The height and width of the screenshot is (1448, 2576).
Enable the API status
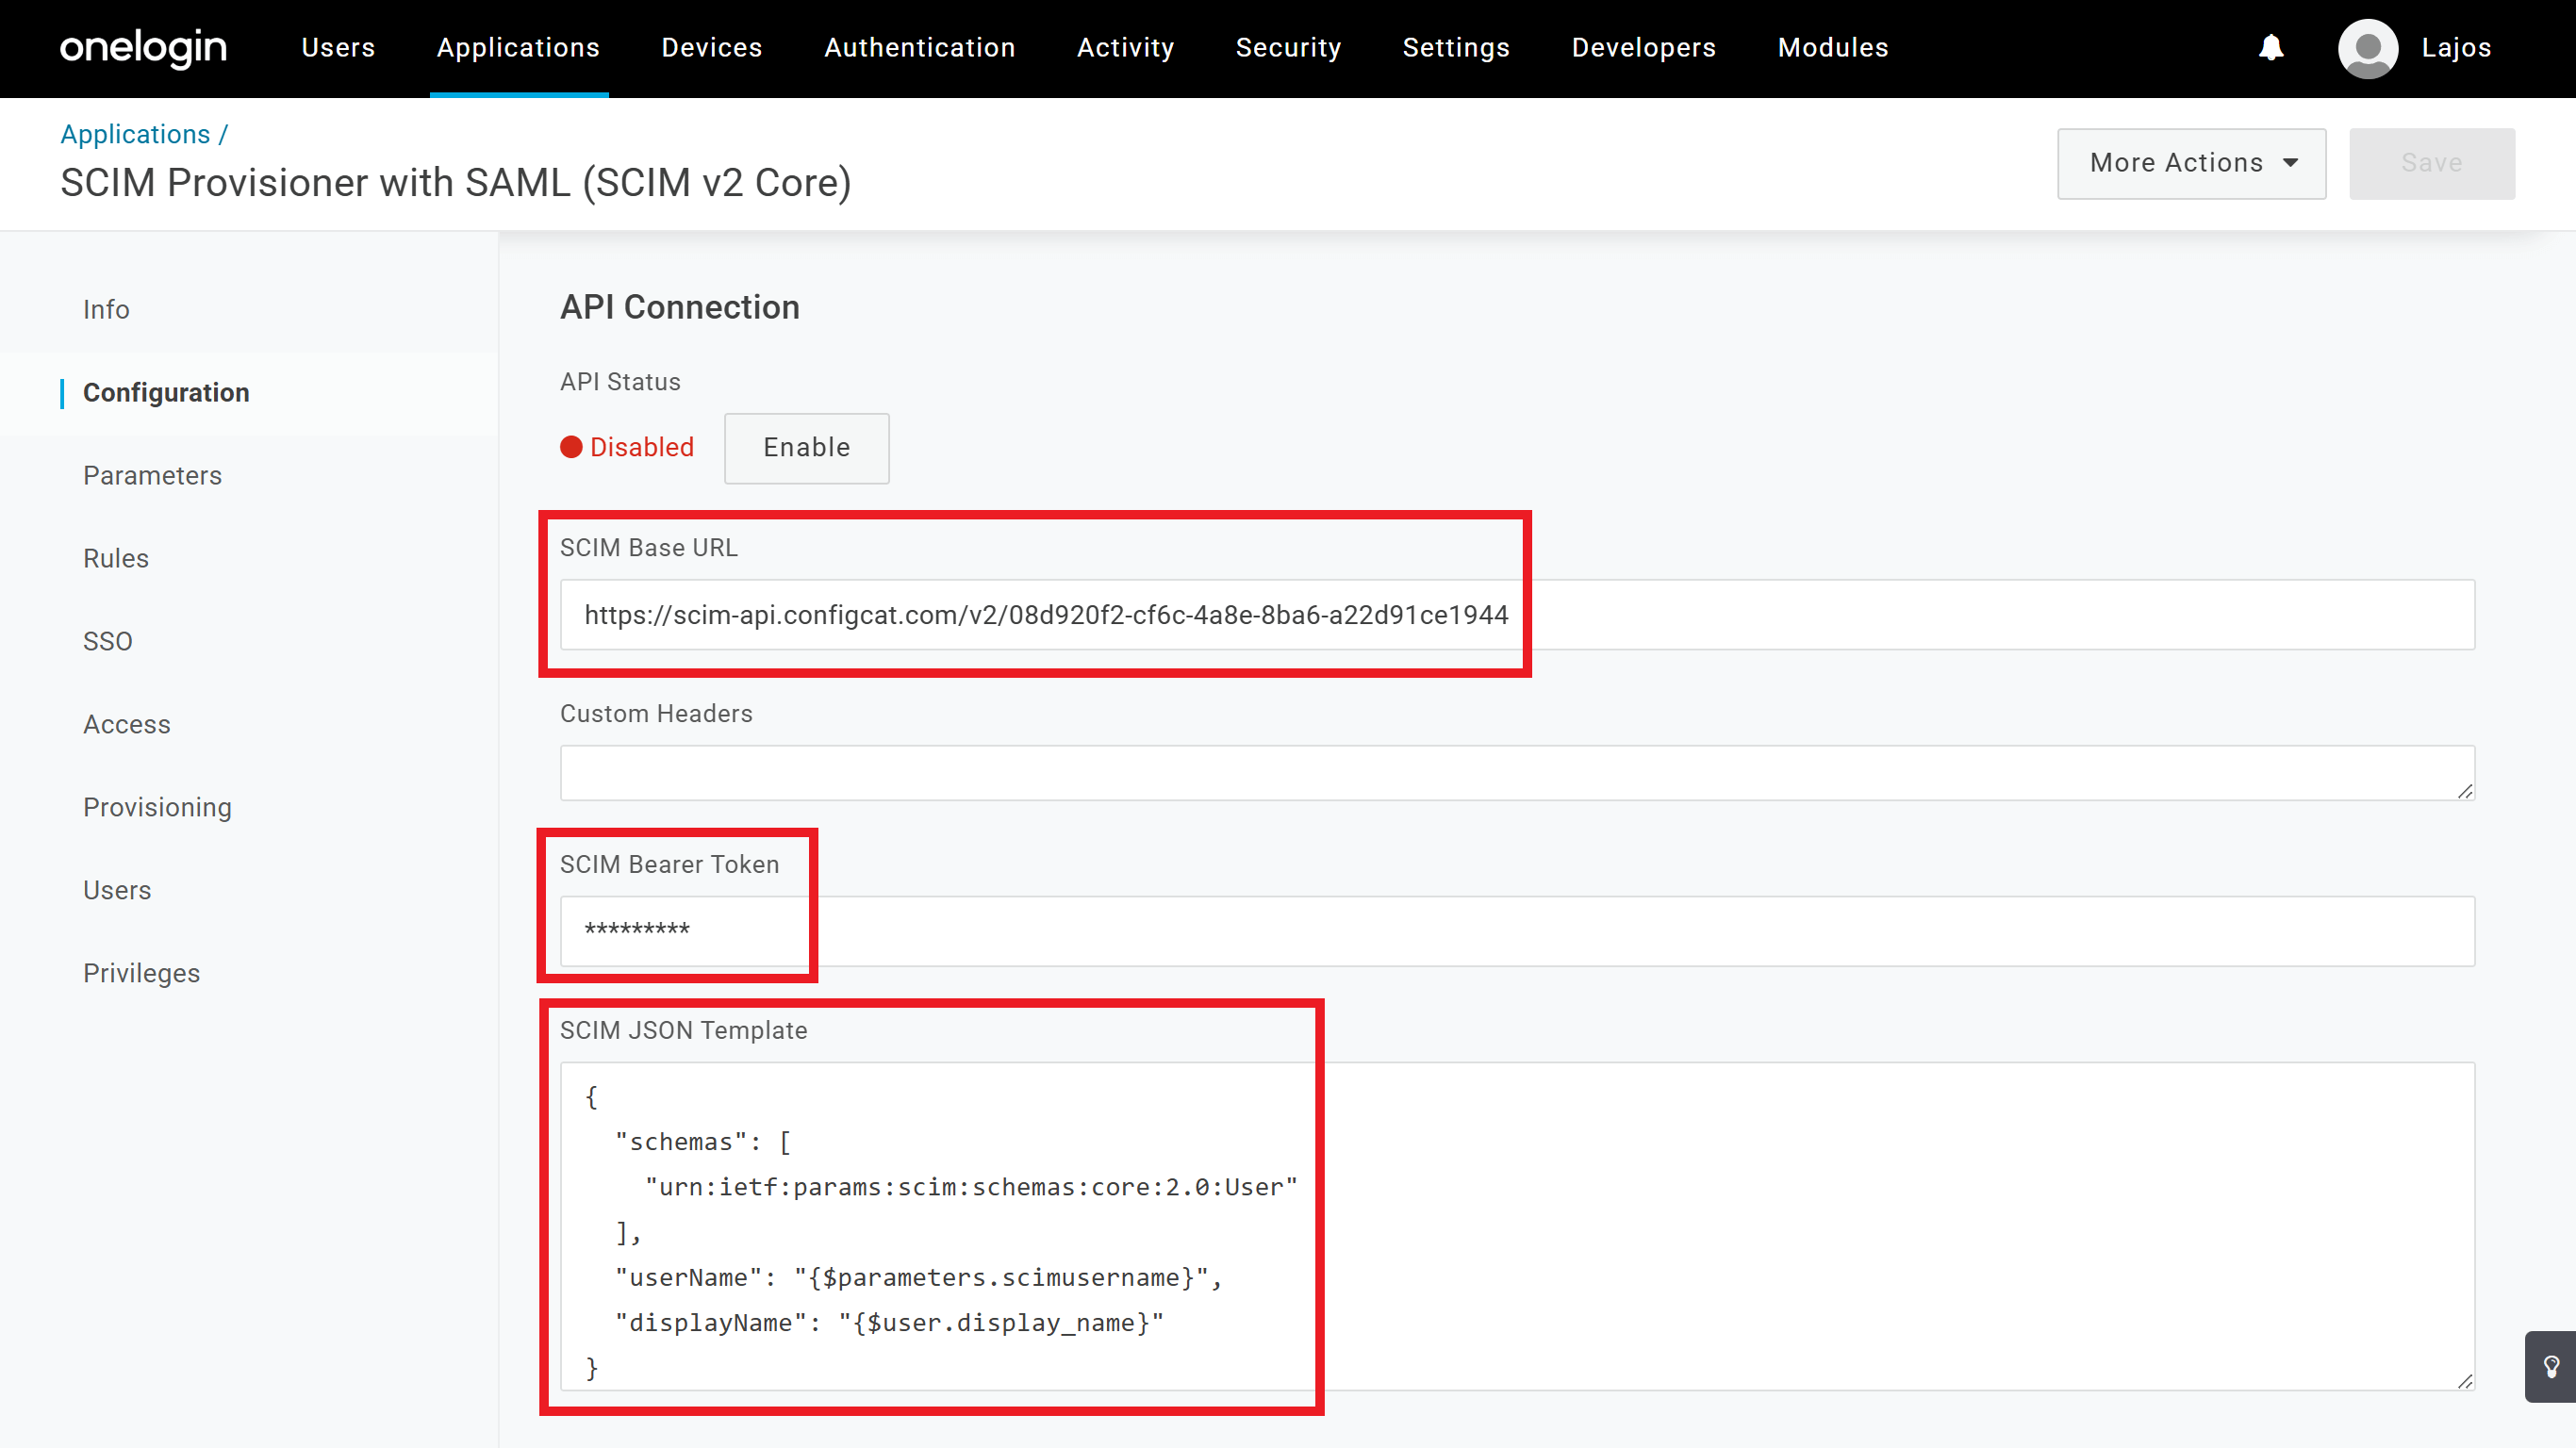click(806, 448)
